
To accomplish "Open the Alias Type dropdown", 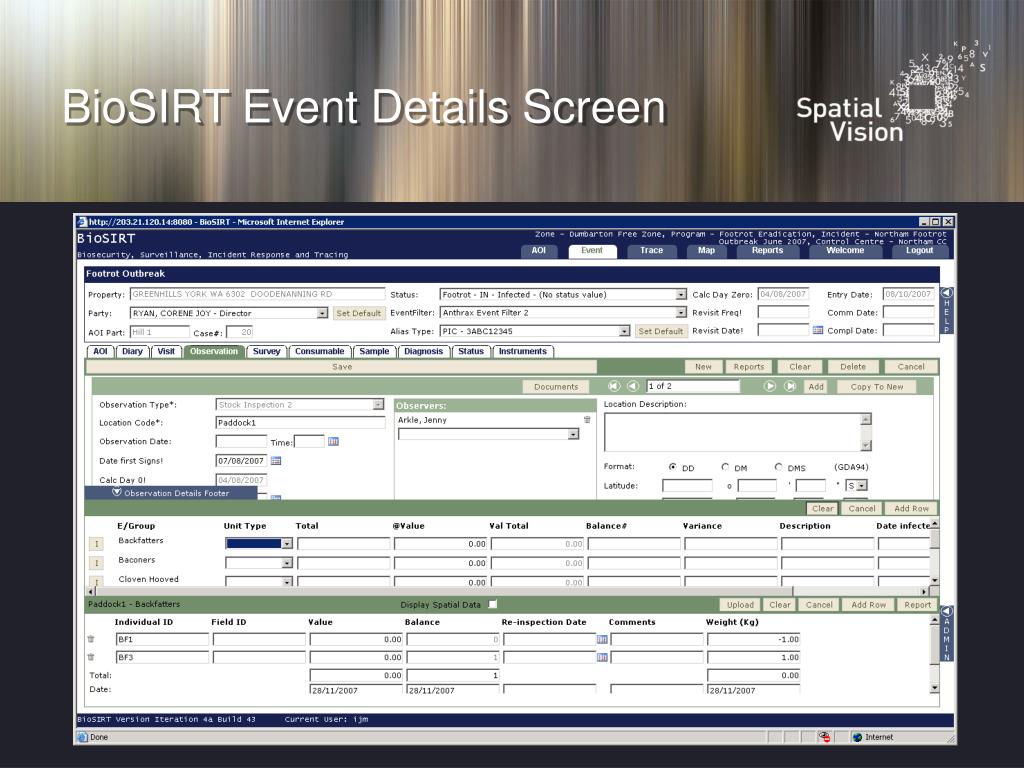I will click(624, 331).
